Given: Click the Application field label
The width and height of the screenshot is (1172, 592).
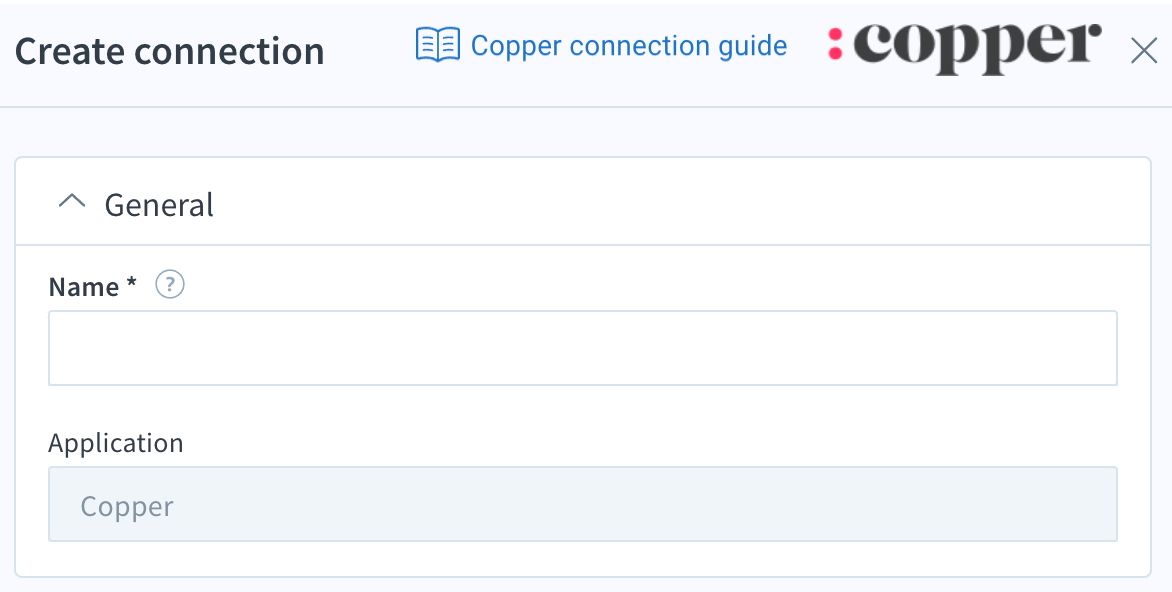Looking at the screenshot, I should click(x=116, y=443).
